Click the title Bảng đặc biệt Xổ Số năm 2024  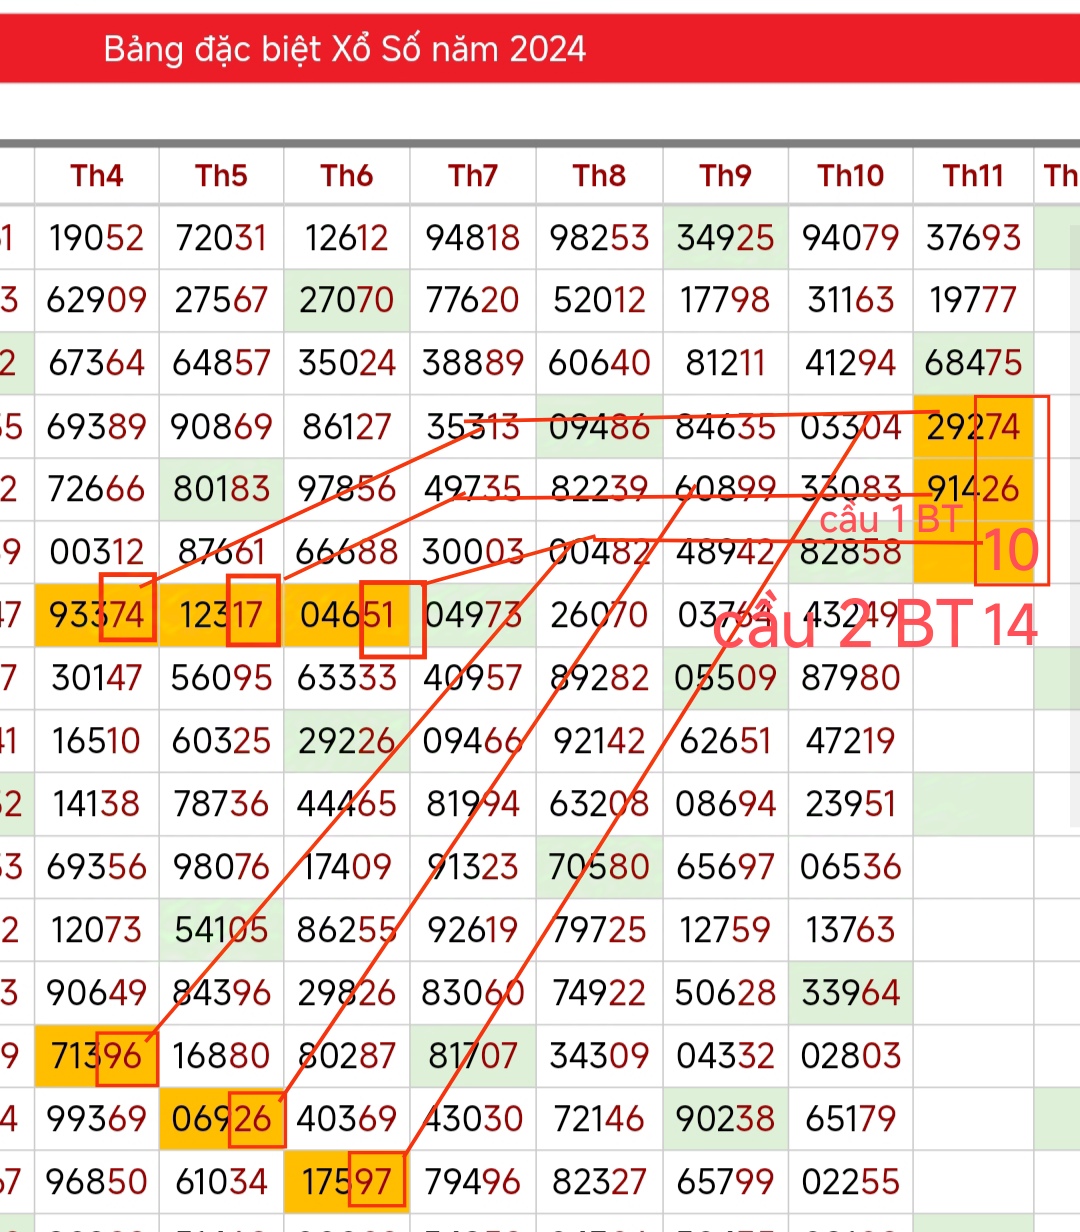click(345, 49)
